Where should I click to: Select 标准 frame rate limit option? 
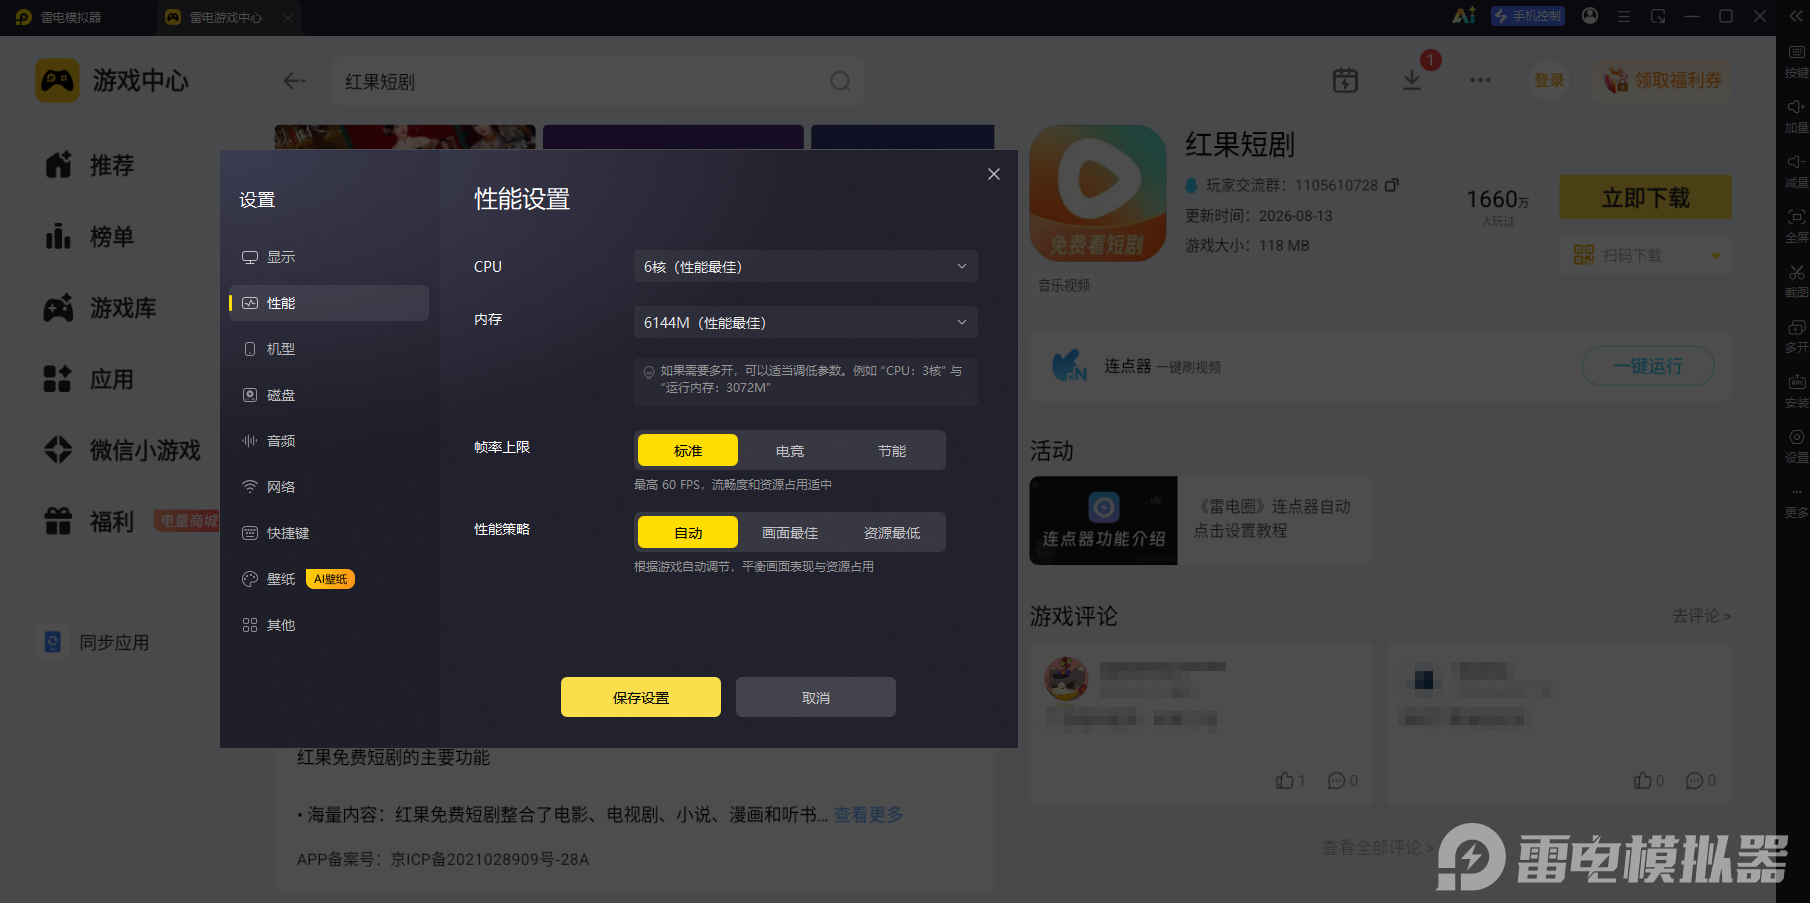click(688, 450)
